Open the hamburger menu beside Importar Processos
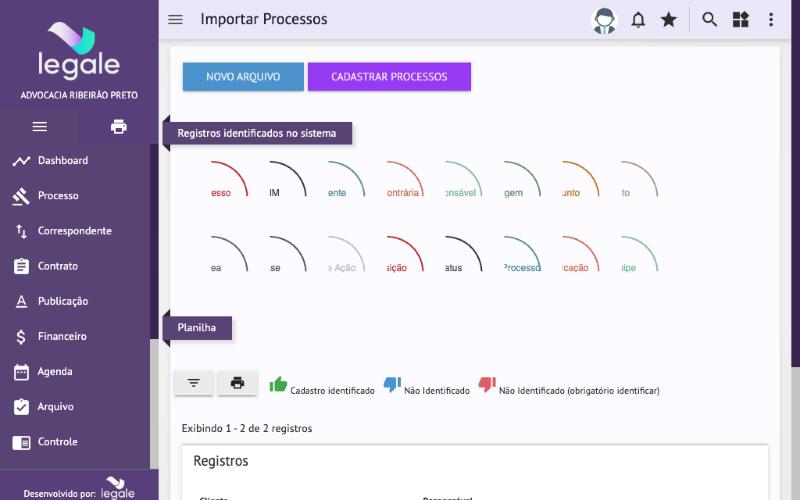This screenshot has width=800, height=500. click(175, 19)
